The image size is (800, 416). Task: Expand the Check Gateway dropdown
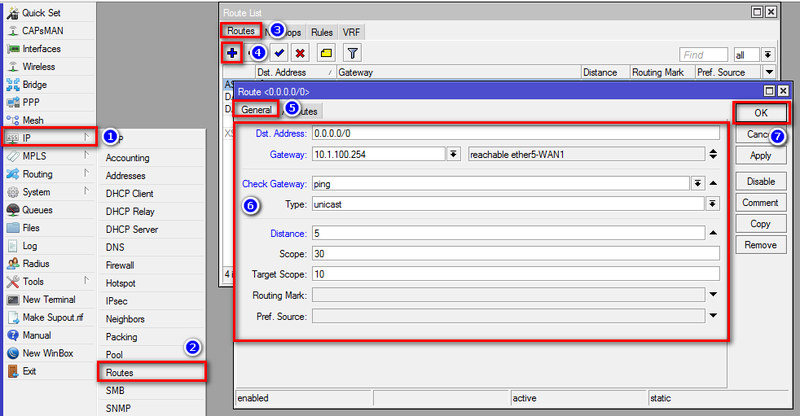698,183
